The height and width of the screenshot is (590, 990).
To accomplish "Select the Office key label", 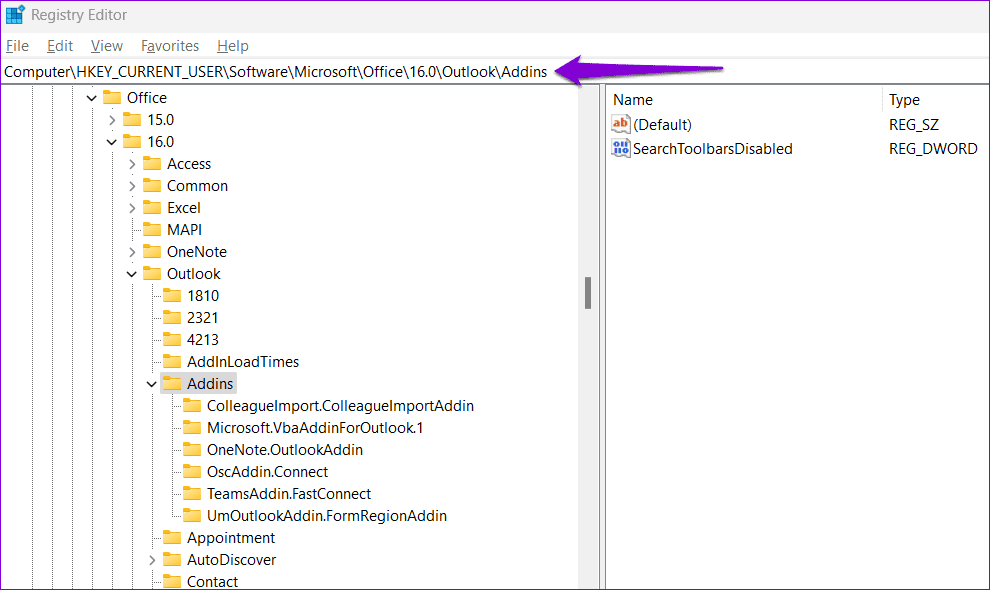I will (146, 98).
